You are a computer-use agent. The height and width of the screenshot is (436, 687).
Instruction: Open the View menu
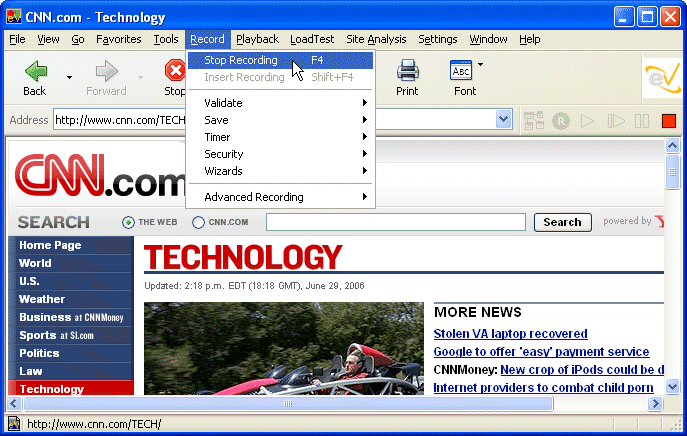[x=48, y=39]
